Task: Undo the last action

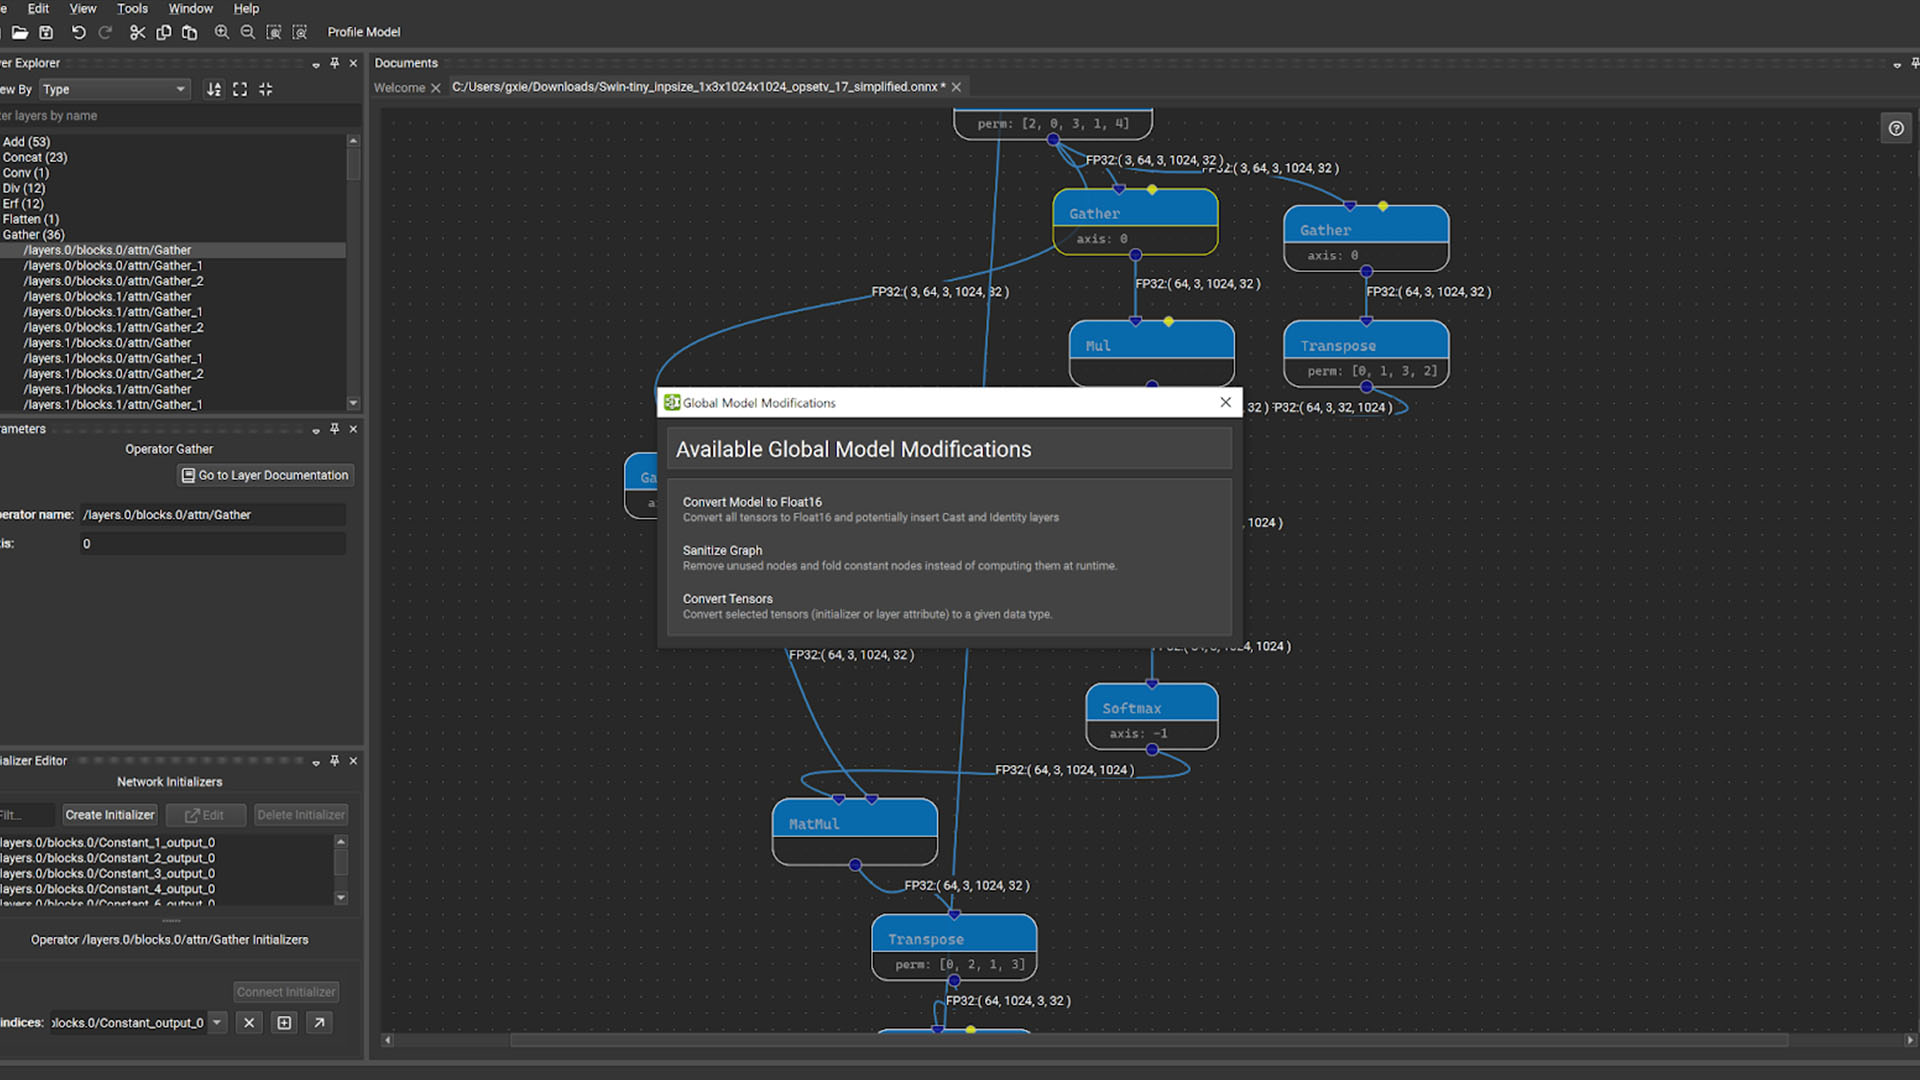Action: coord(78,32)
